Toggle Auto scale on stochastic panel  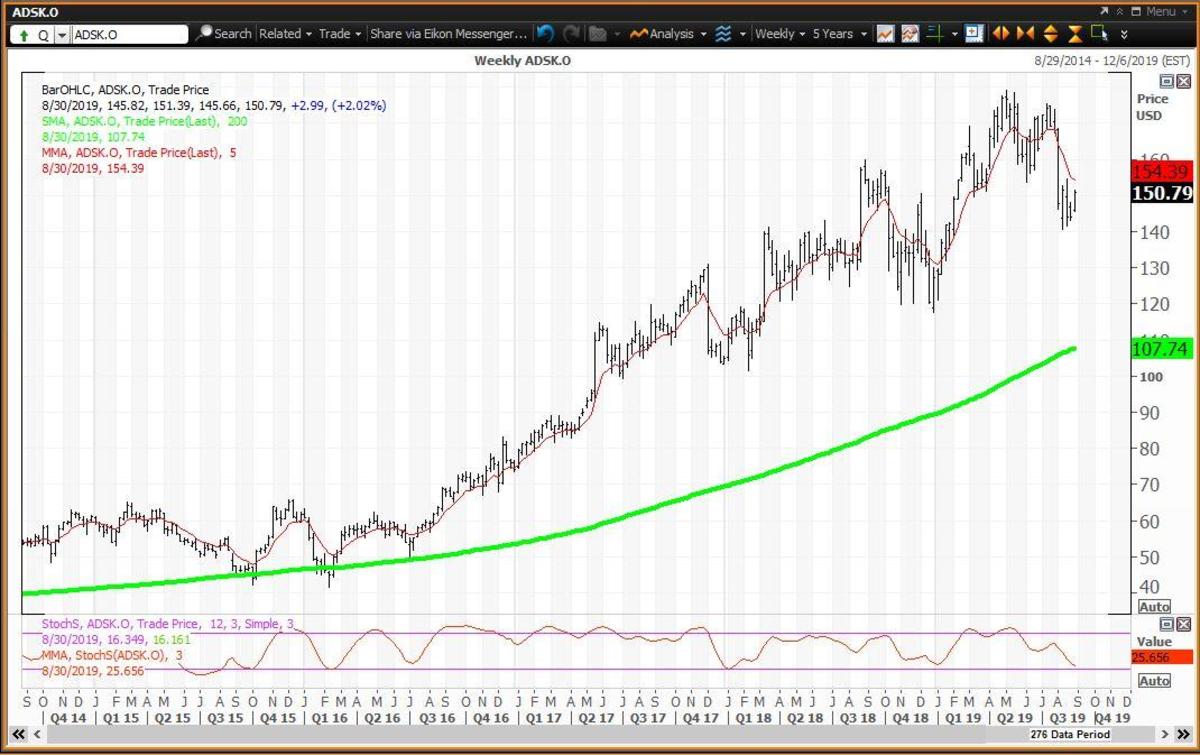tap(1154, 681)
